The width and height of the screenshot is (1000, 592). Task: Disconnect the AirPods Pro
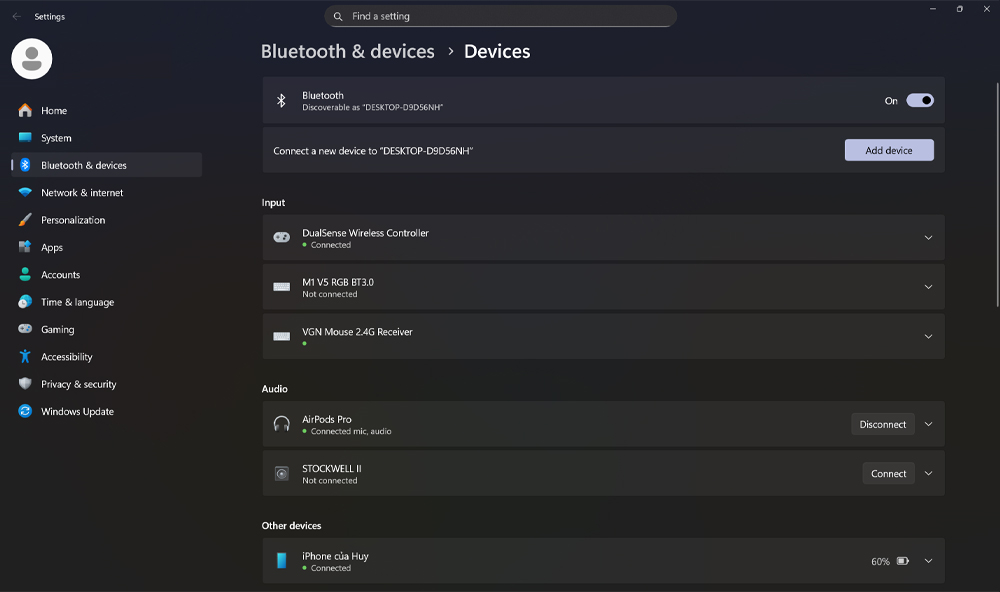[x=882, y=424]
